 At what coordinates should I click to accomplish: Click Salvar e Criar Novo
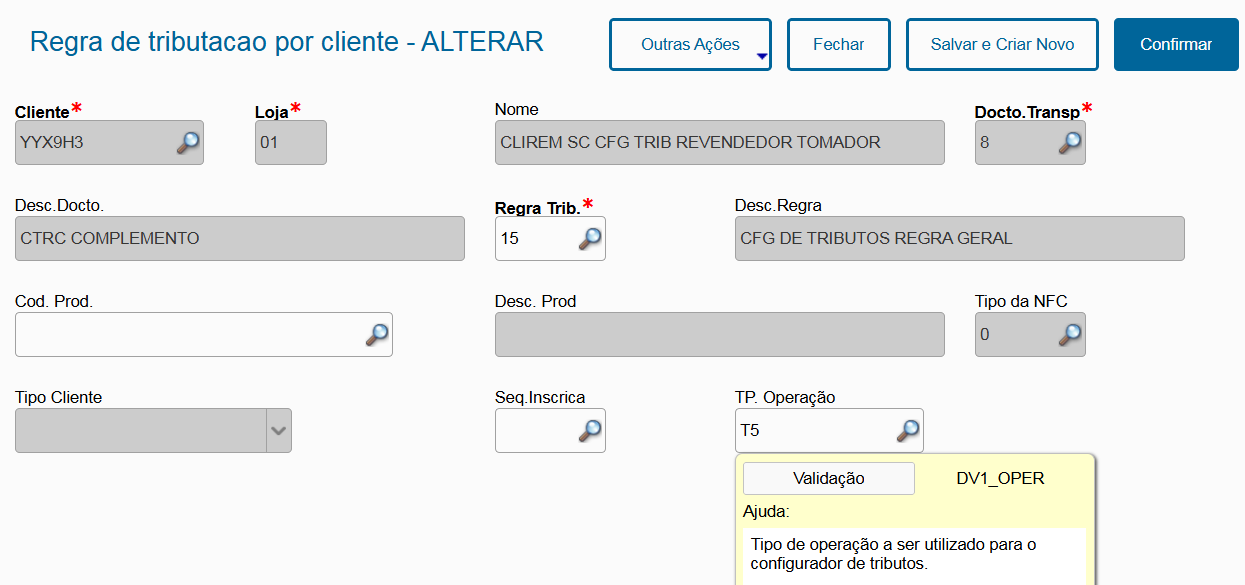pyautogui.click(x=1002, y=45)
